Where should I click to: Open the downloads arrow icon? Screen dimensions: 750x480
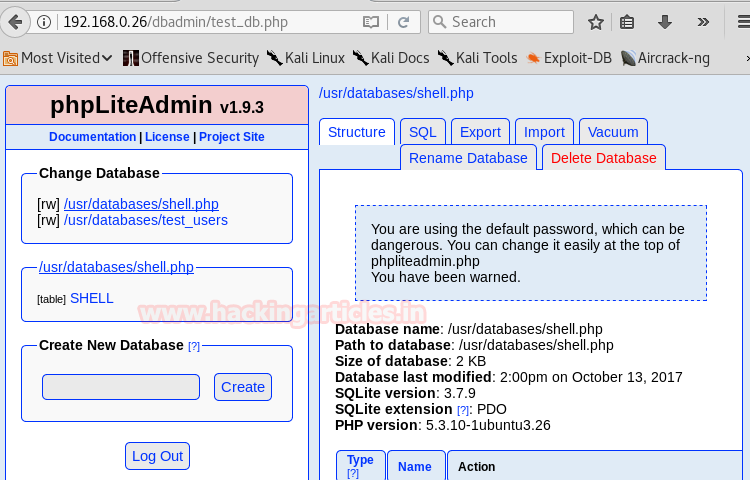pyautogui.click(x=664, y=22)
